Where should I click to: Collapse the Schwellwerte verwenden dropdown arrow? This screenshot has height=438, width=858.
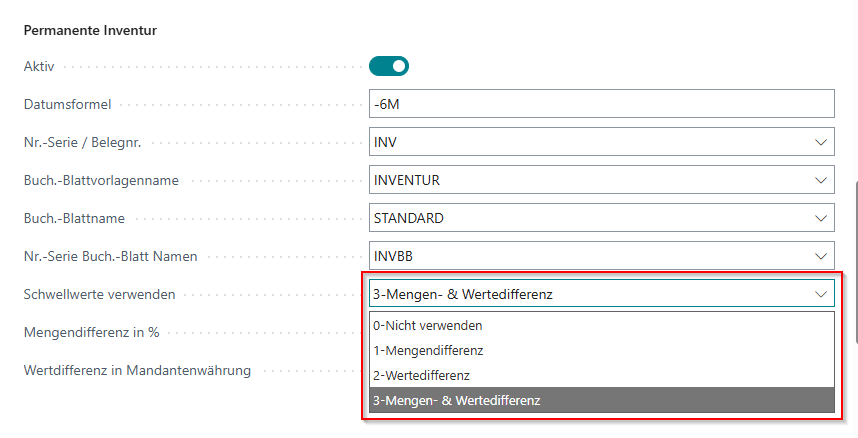(820, 294)
